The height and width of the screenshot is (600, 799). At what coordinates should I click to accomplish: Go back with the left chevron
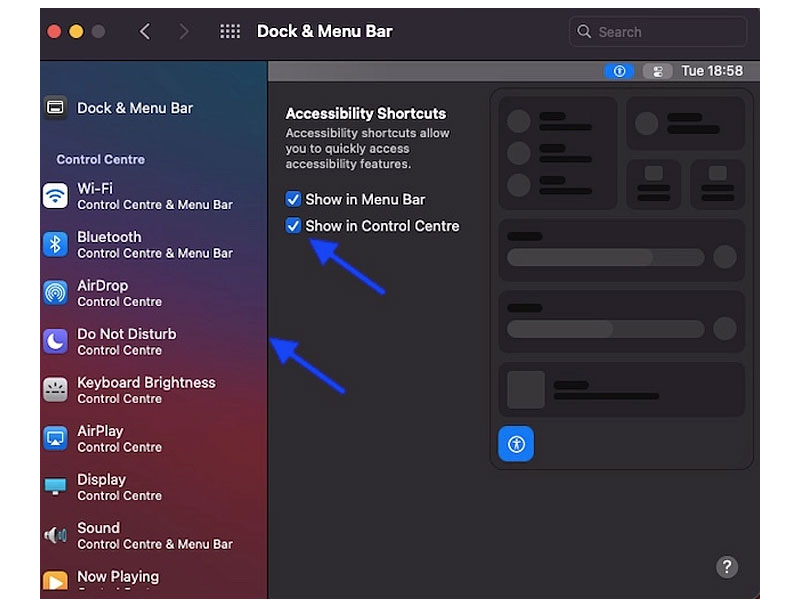pyautogui.click(x=145, y=31)
